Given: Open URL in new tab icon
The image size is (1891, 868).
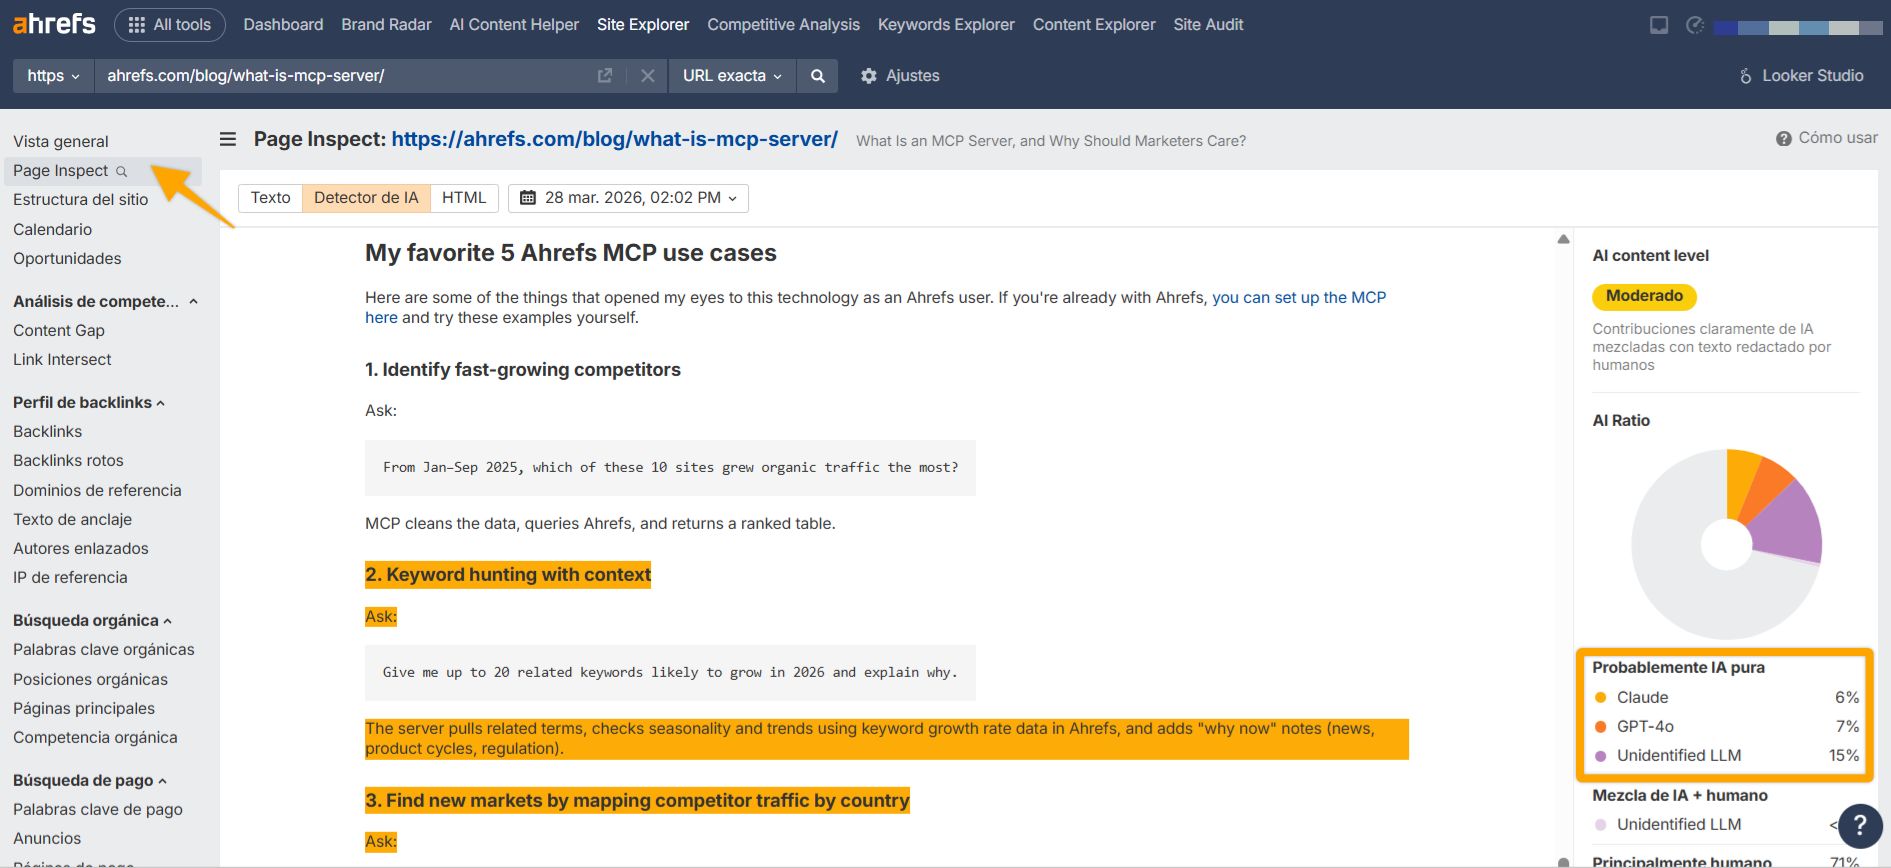Looking at the screenshot, I should coord(605,76).
